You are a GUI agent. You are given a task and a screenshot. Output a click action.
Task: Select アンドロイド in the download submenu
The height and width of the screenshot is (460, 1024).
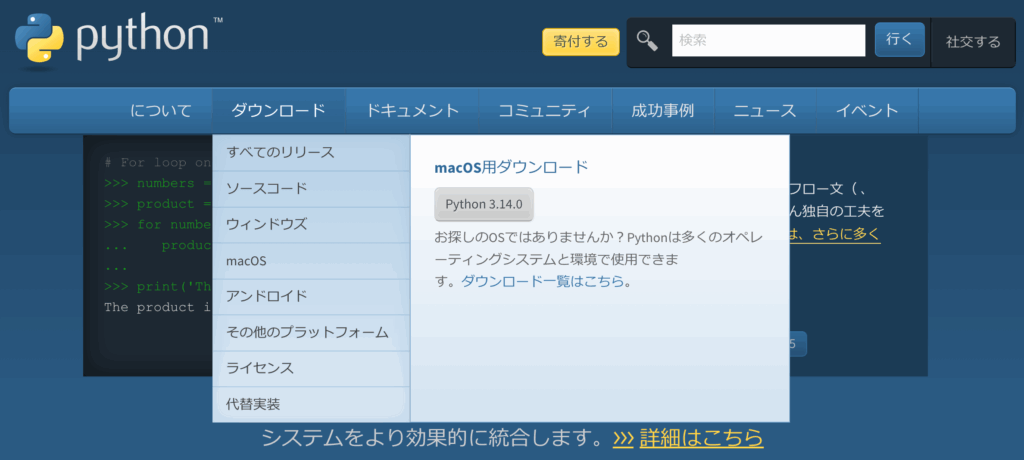coord(266,297)
